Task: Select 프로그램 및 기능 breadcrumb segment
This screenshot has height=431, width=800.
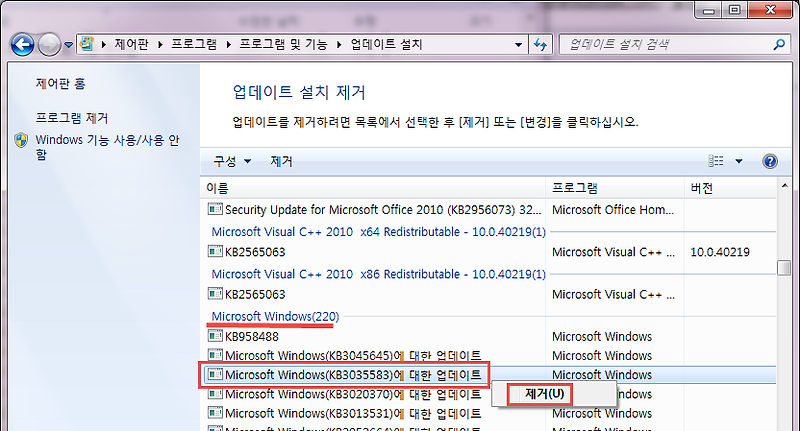Action: tap(283, 44)
